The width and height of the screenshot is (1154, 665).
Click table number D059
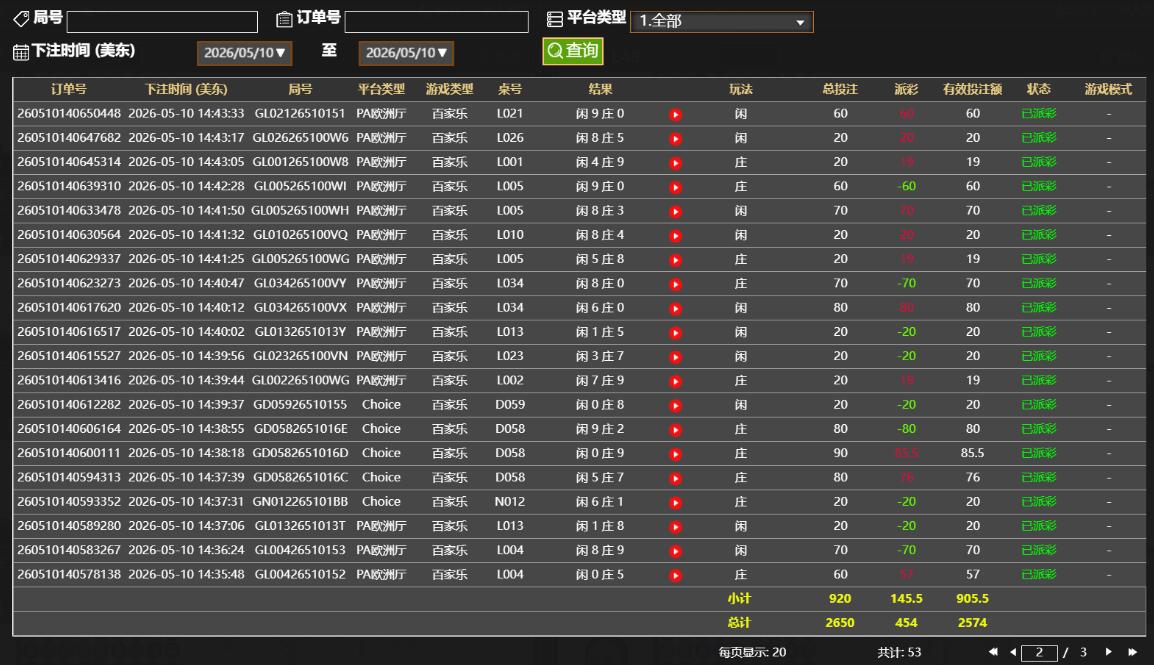pos(510,405)
